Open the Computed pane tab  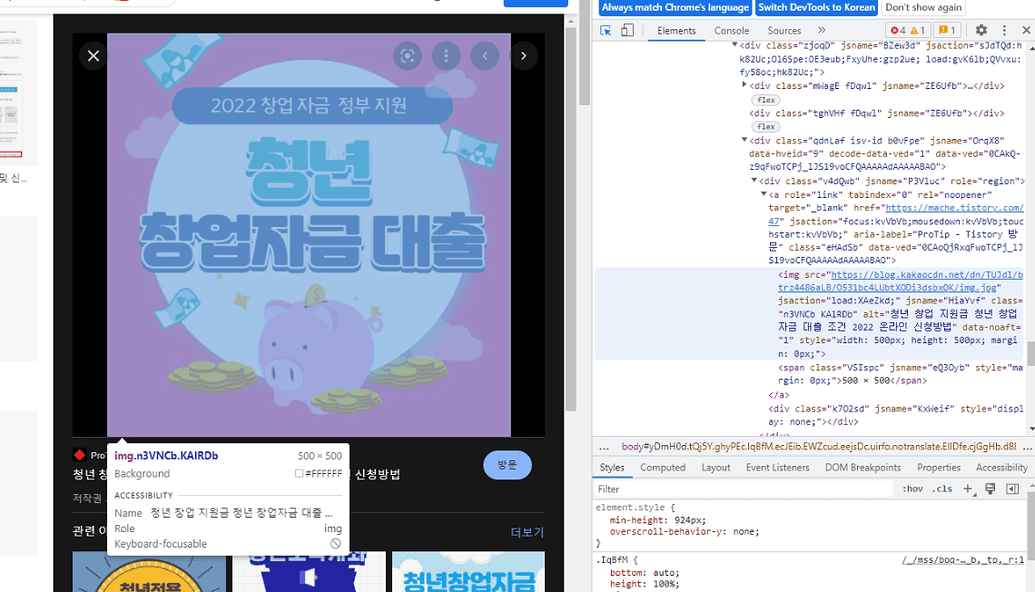pos(663,467)
